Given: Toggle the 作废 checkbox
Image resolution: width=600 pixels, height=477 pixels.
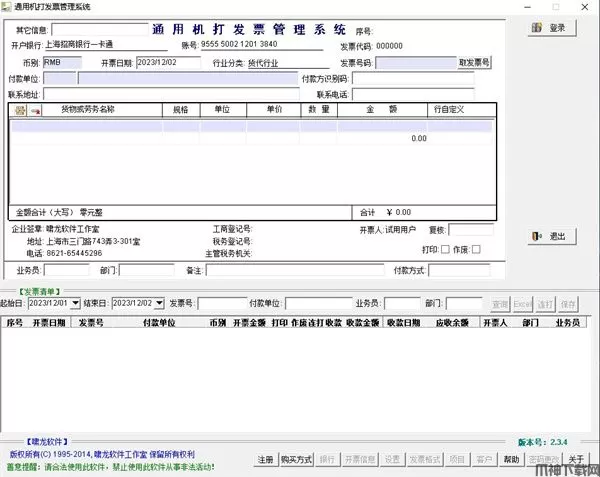Looking at the screenshot, I should (475, 249).
